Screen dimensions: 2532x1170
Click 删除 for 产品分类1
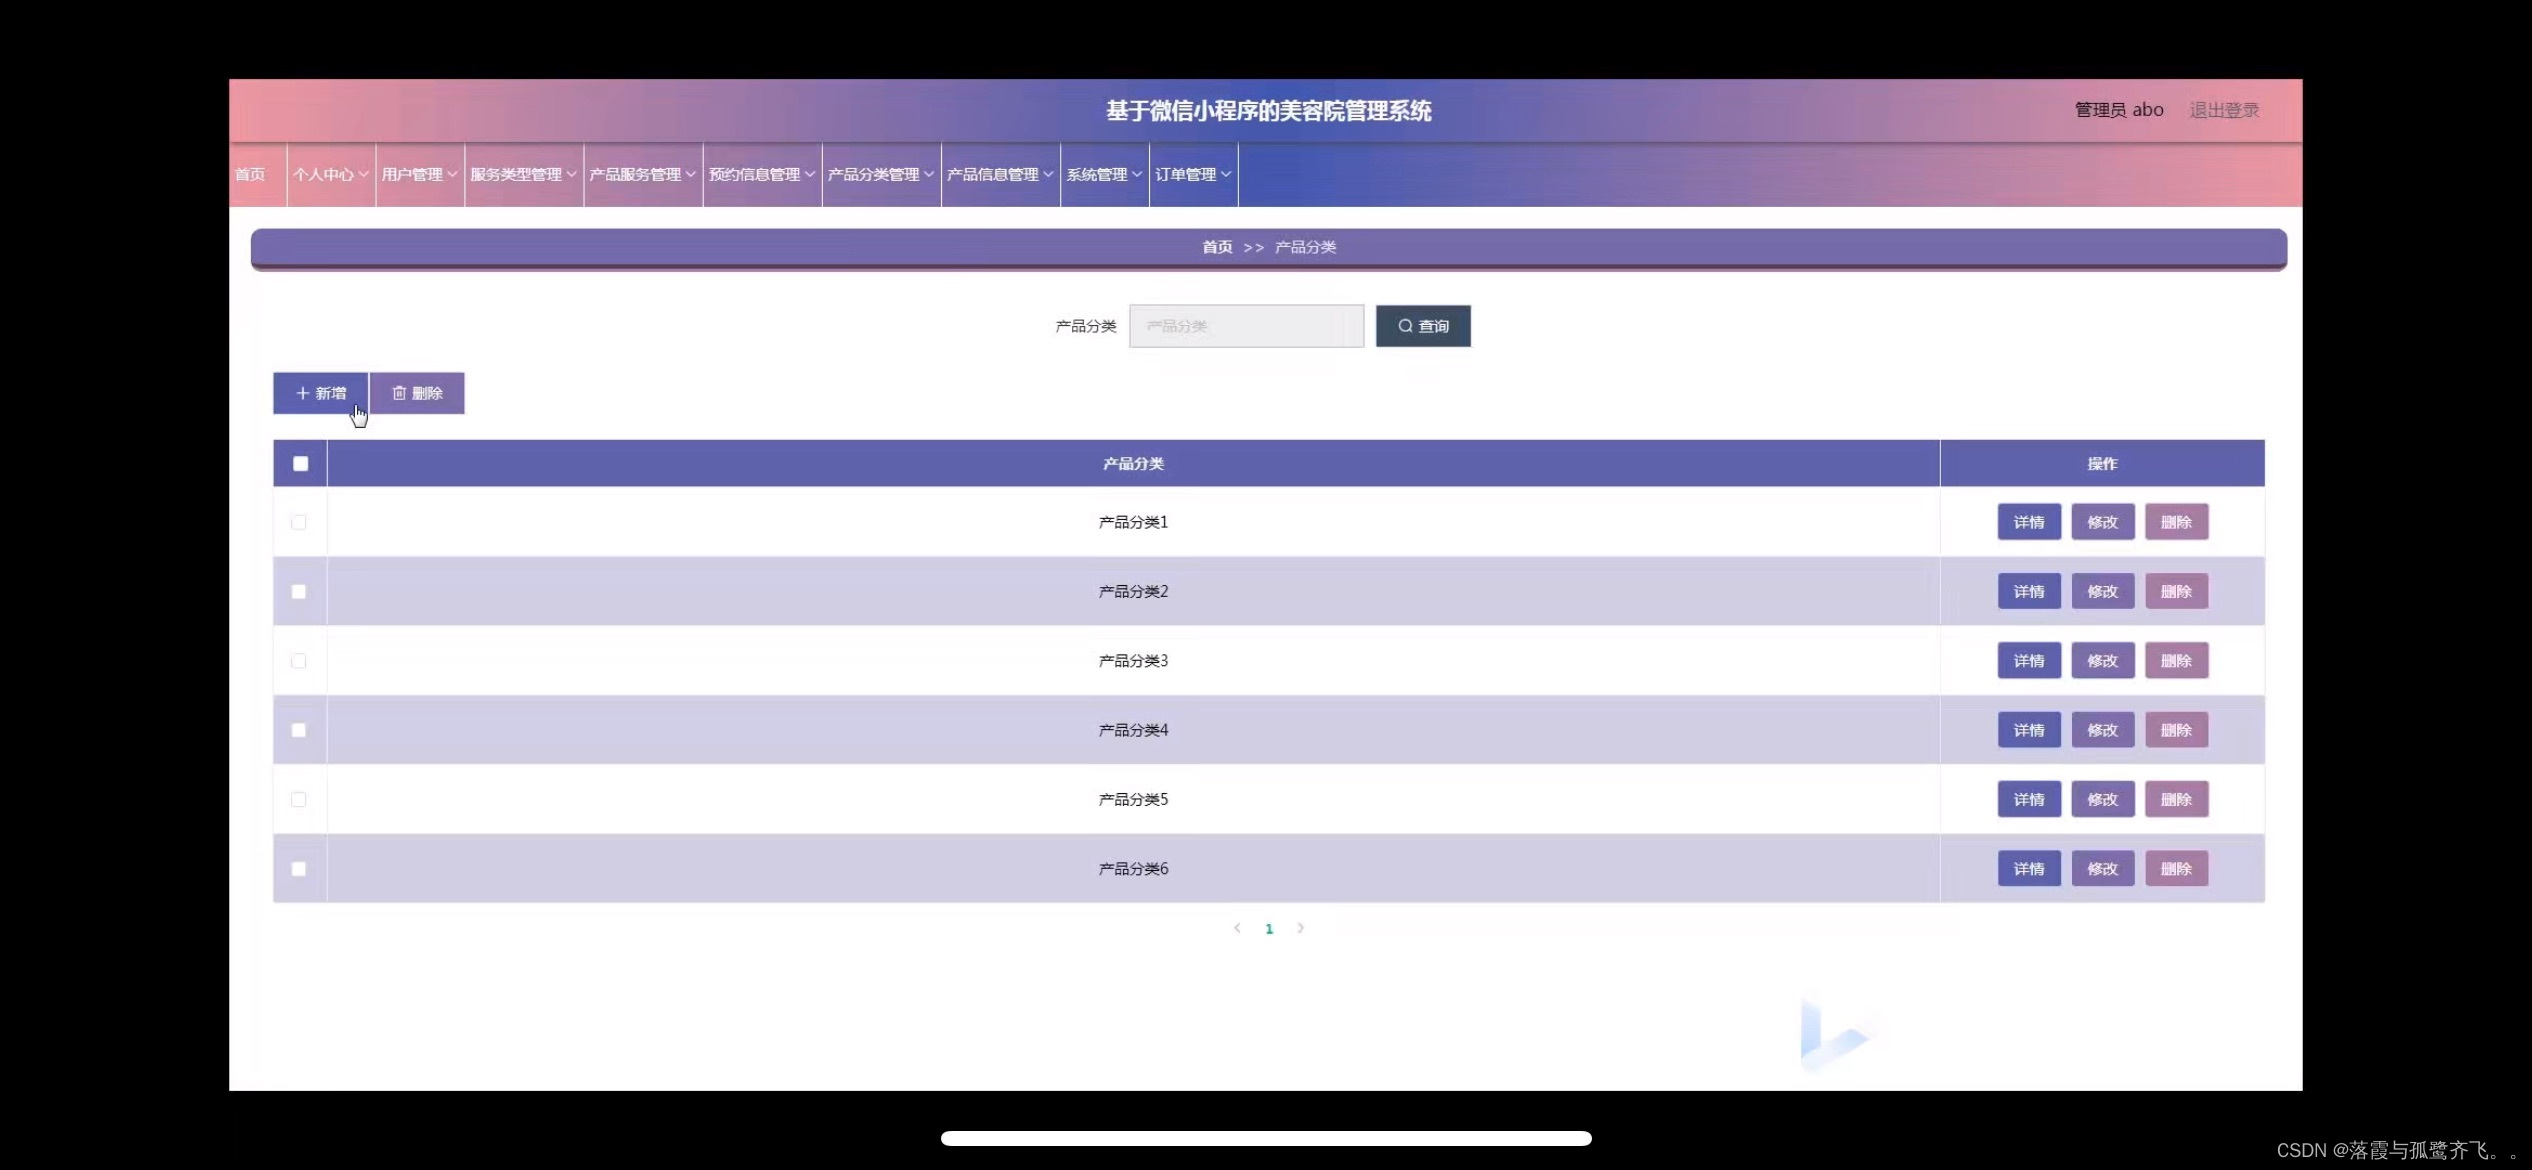2177,522
